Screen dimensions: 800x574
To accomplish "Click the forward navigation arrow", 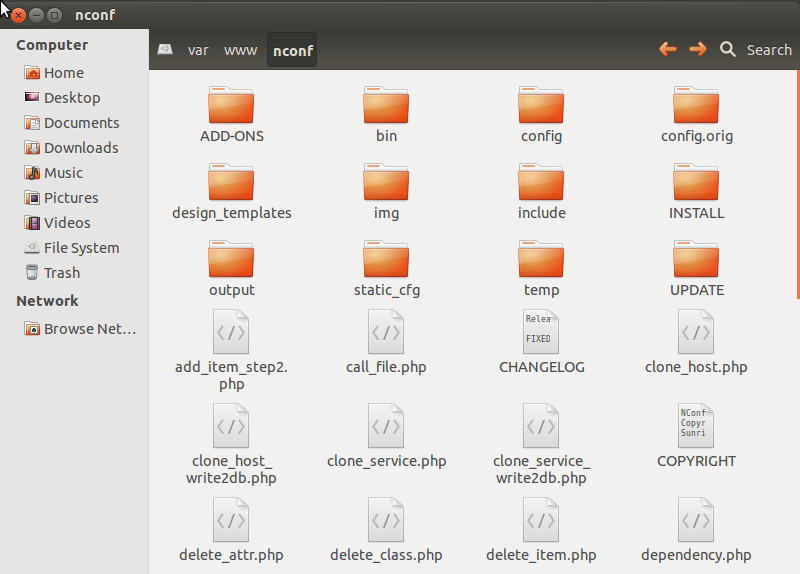I will coord(697,49).
